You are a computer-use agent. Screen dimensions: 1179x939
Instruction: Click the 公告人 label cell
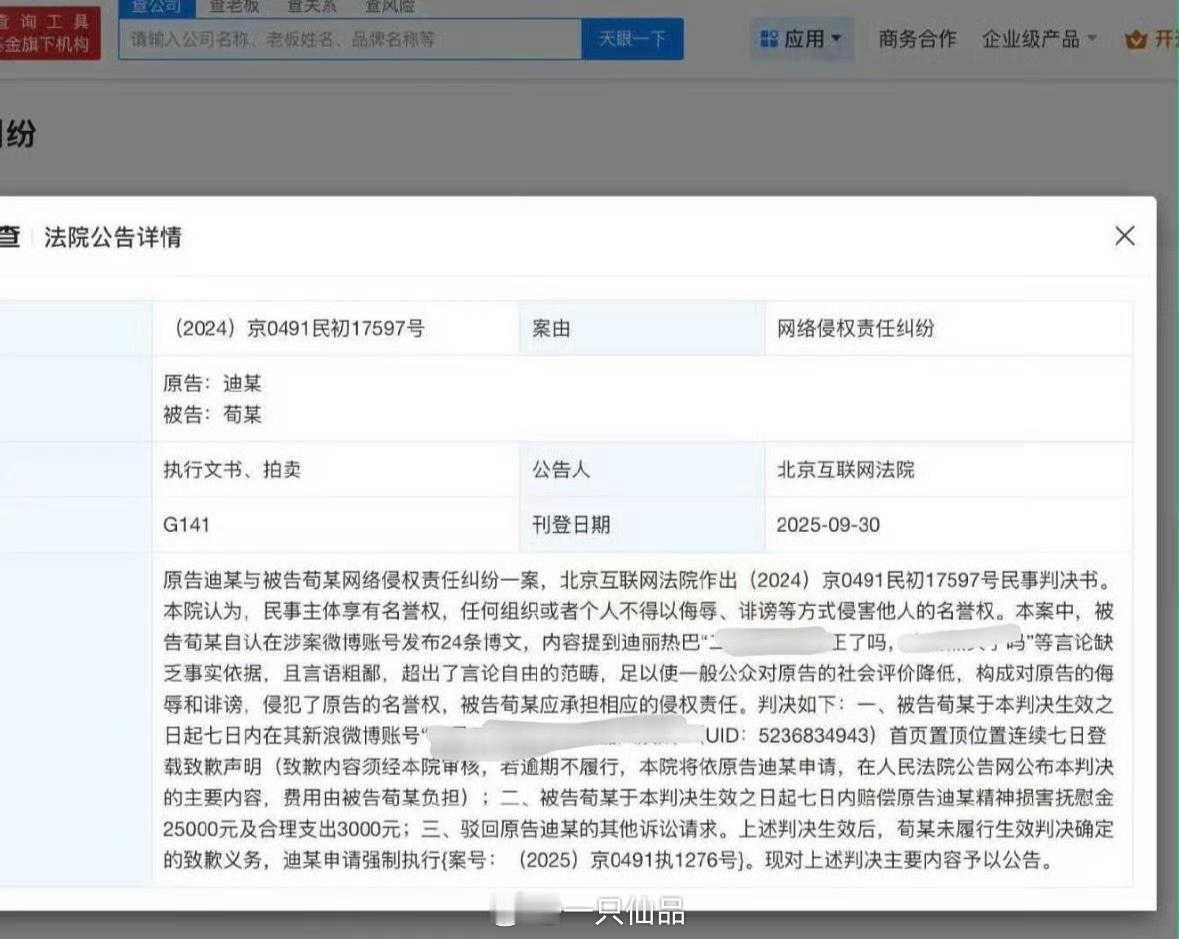[x=641, y=470]
